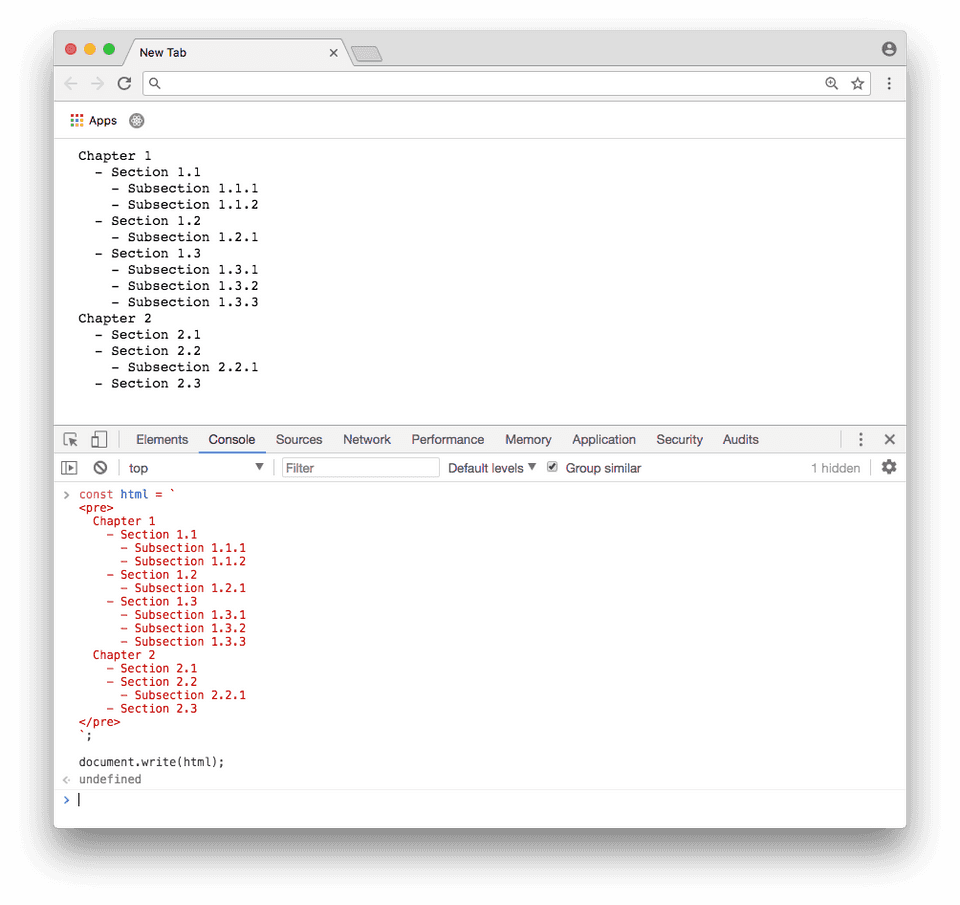This screenshot has height=905, width=960.
Task: Click the undefined result in console
Action: coord(110,779)
